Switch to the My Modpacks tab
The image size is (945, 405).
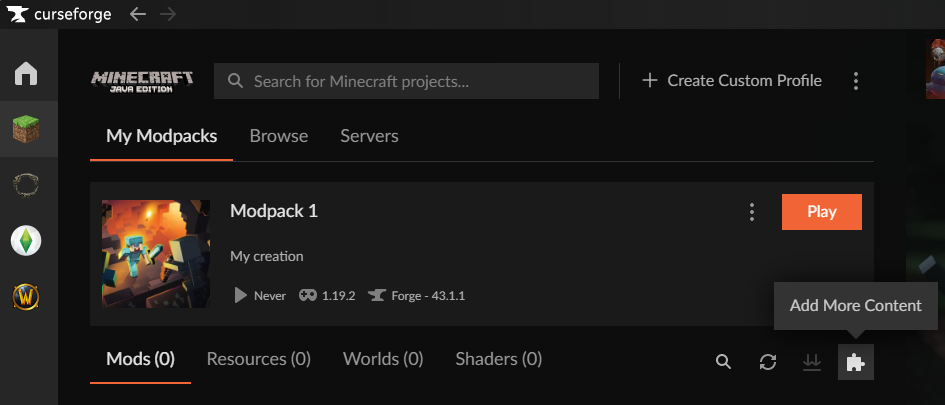pyautogui.click(x=162, y=136)
